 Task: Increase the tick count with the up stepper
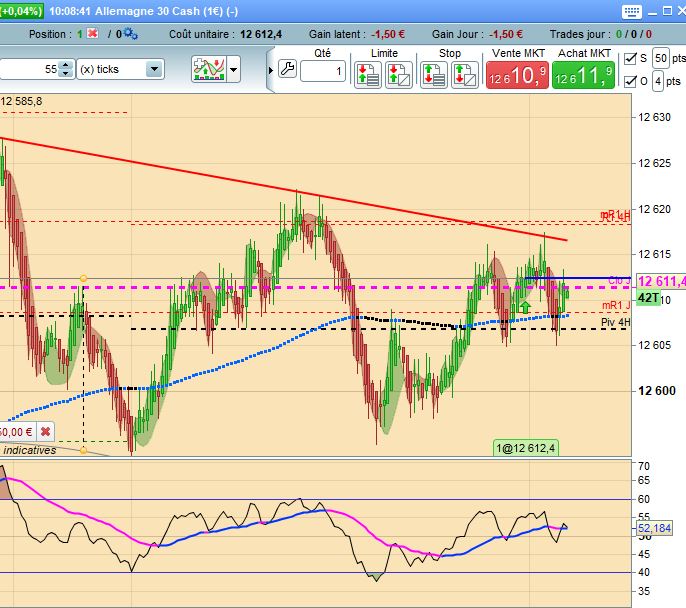(66, 65)
